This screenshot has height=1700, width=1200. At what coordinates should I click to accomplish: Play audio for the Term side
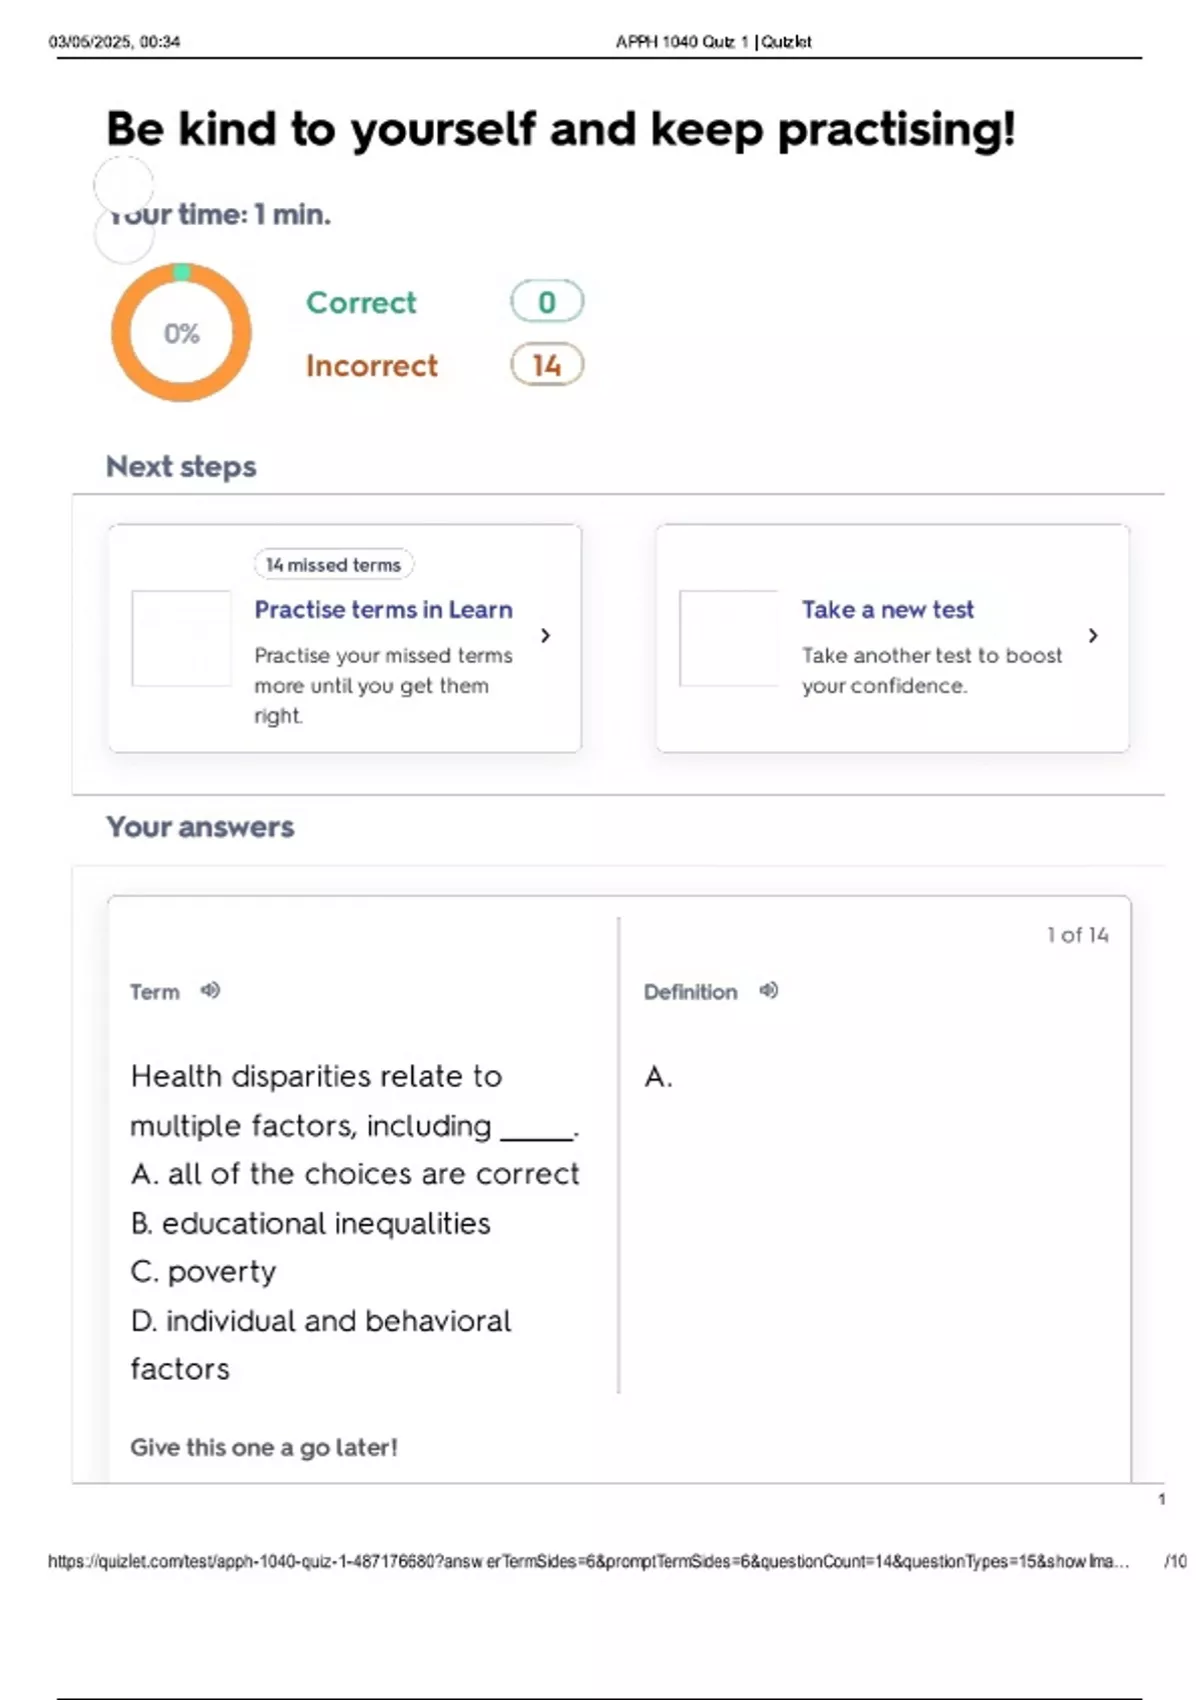[x=210, y=990]
